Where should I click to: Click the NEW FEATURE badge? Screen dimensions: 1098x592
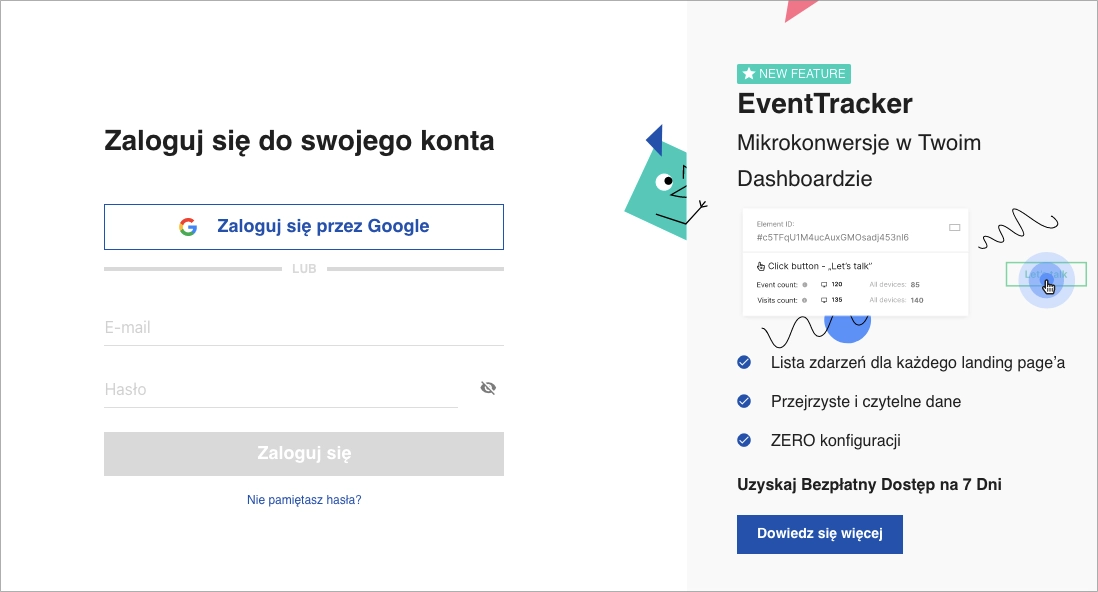pos(794,74)
